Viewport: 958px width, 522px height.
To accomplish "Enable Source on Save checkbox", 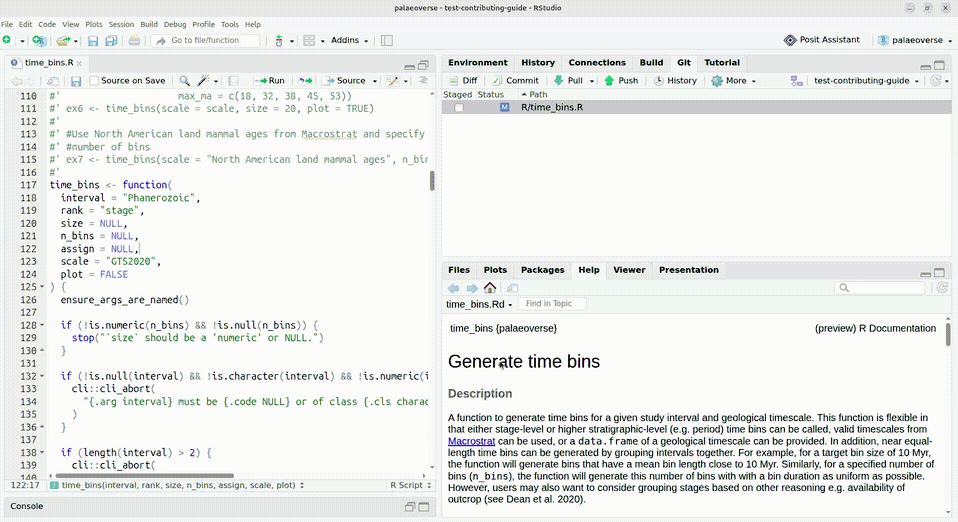I will pos(94,81).
